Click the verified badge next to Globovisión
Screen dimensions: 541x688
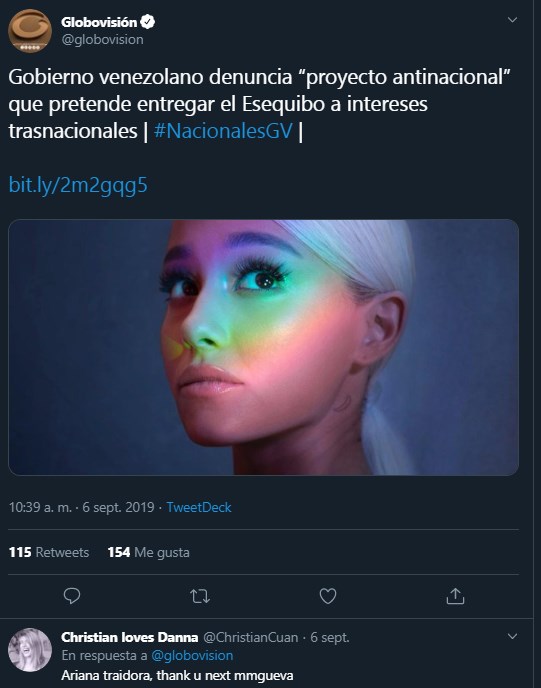[x=148, y=22]
